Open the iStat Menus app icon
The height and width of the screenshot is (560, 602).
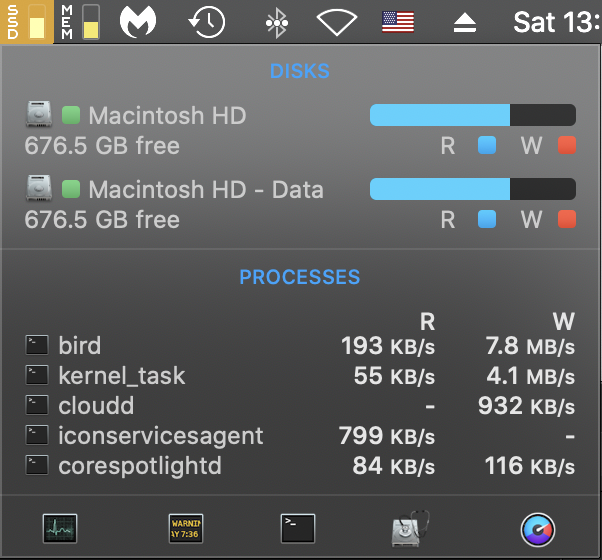point(538,528)
